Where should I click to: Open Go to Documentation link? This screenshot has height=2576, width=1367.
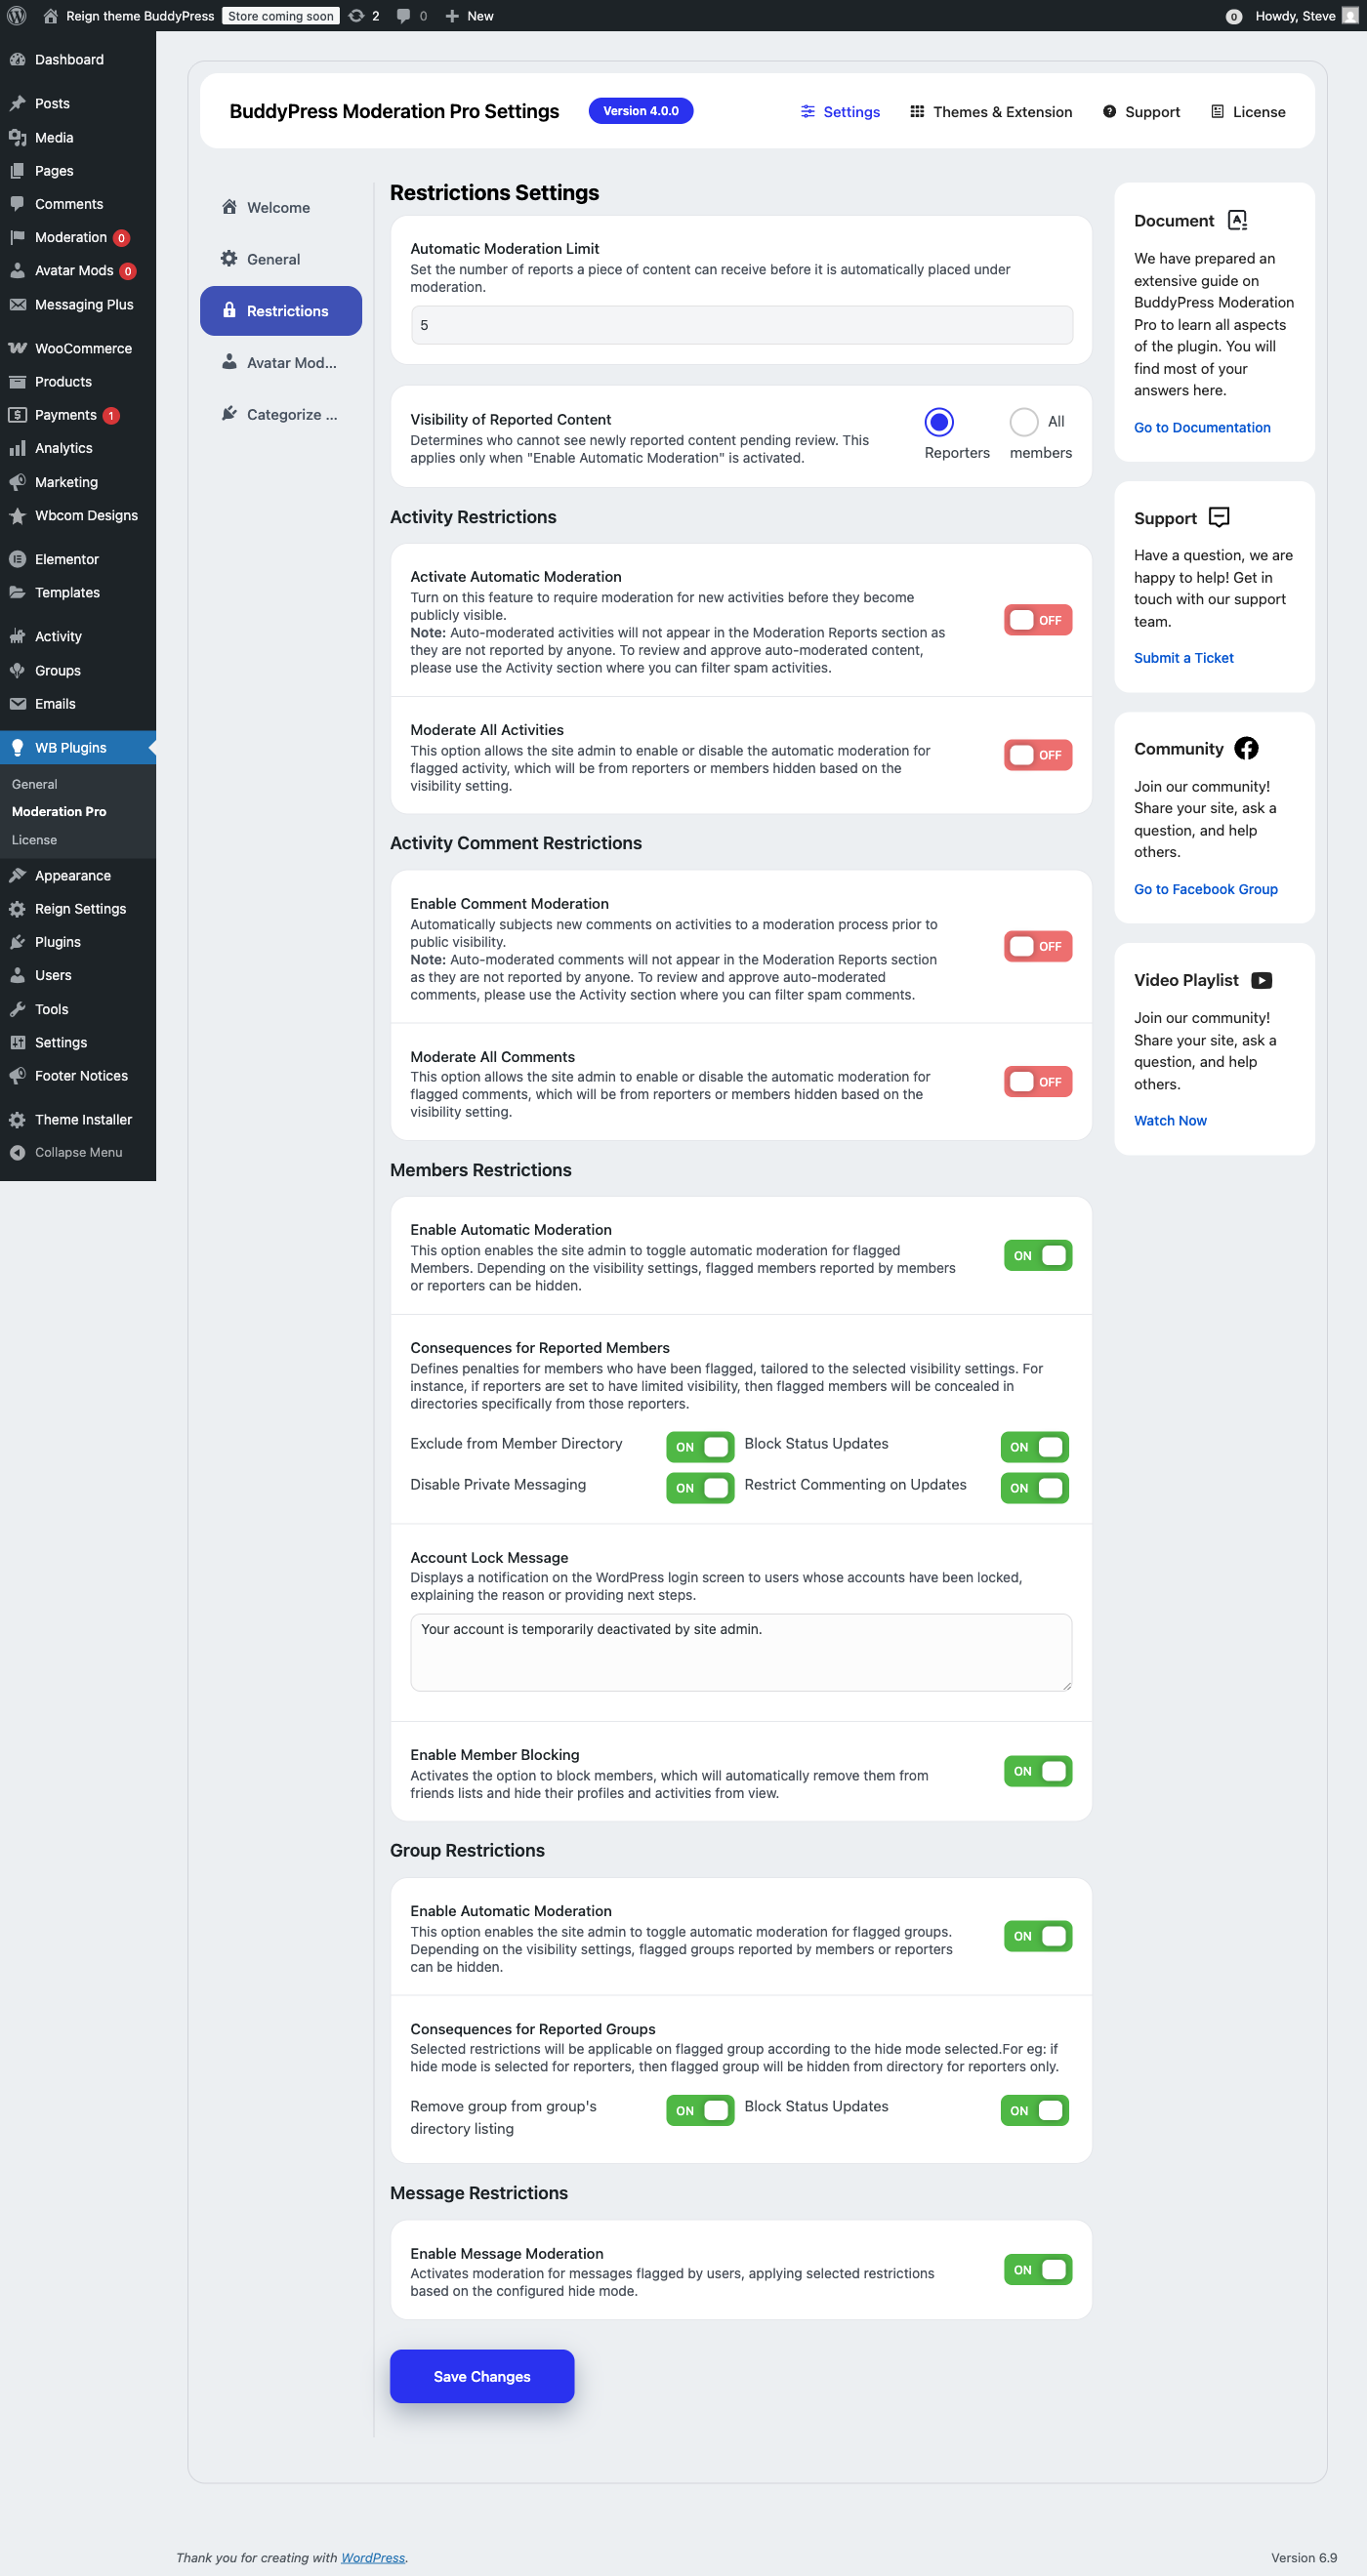1202,427
